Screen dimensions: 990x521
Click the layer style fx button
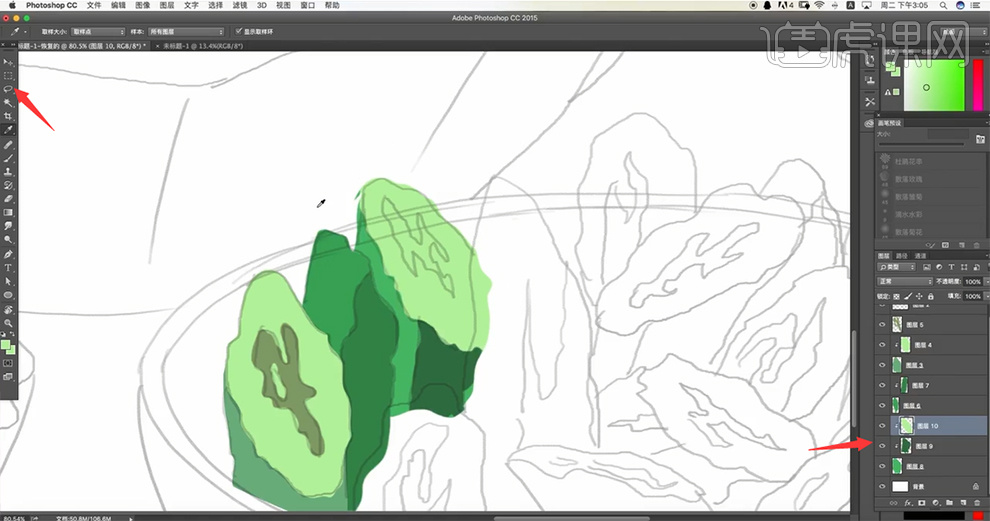[908, 503]
